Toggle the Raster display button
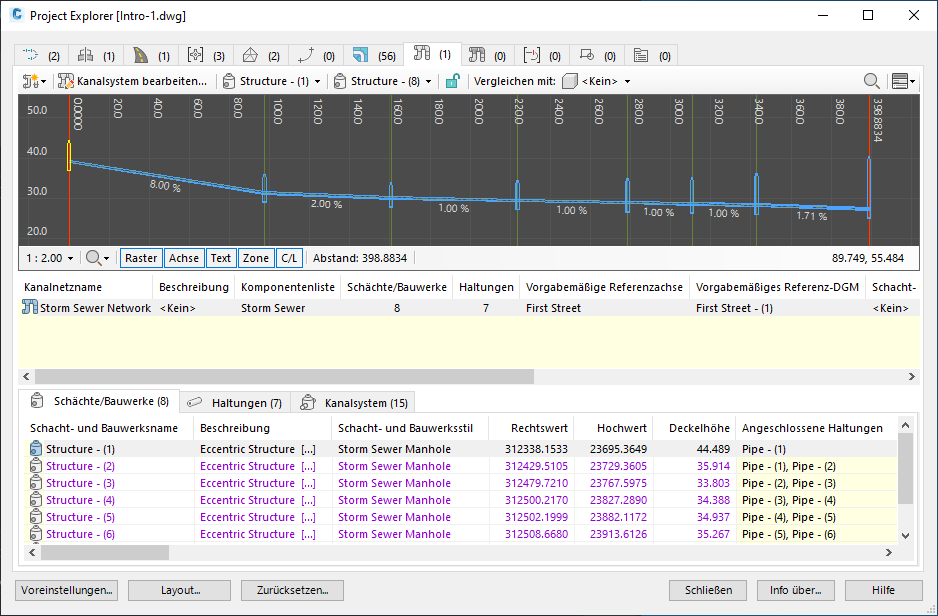This screenshot has height=616, width=938. tap(140, 257)
